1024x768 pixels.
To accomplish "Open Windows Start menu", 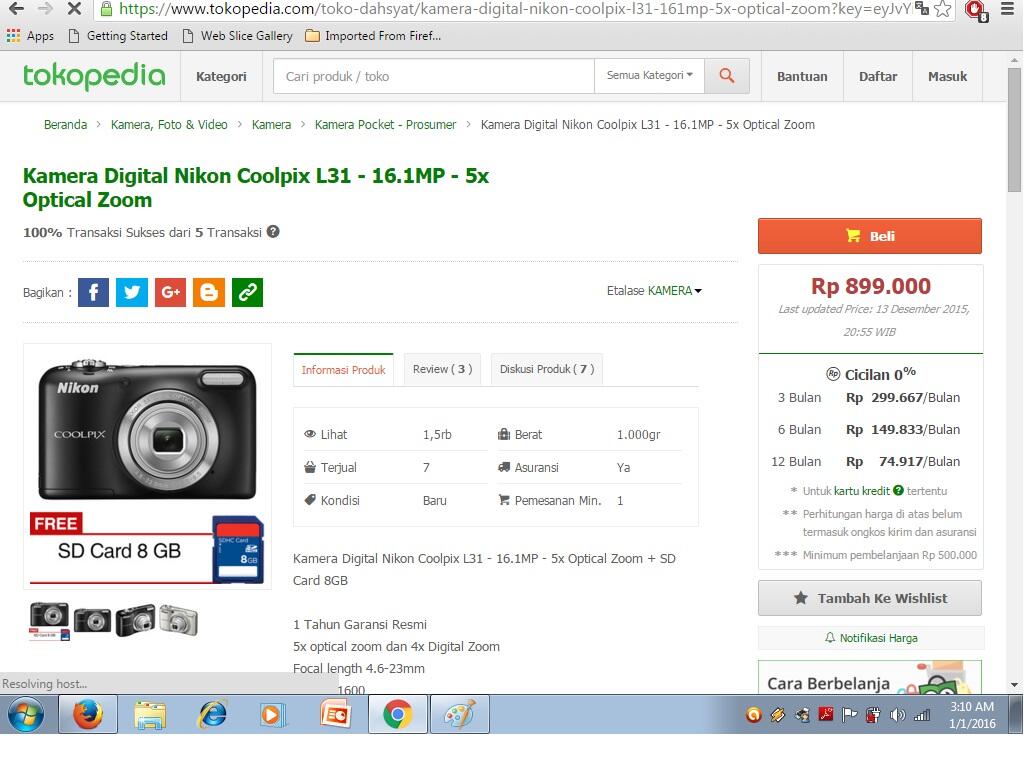I will coord(26,714).
